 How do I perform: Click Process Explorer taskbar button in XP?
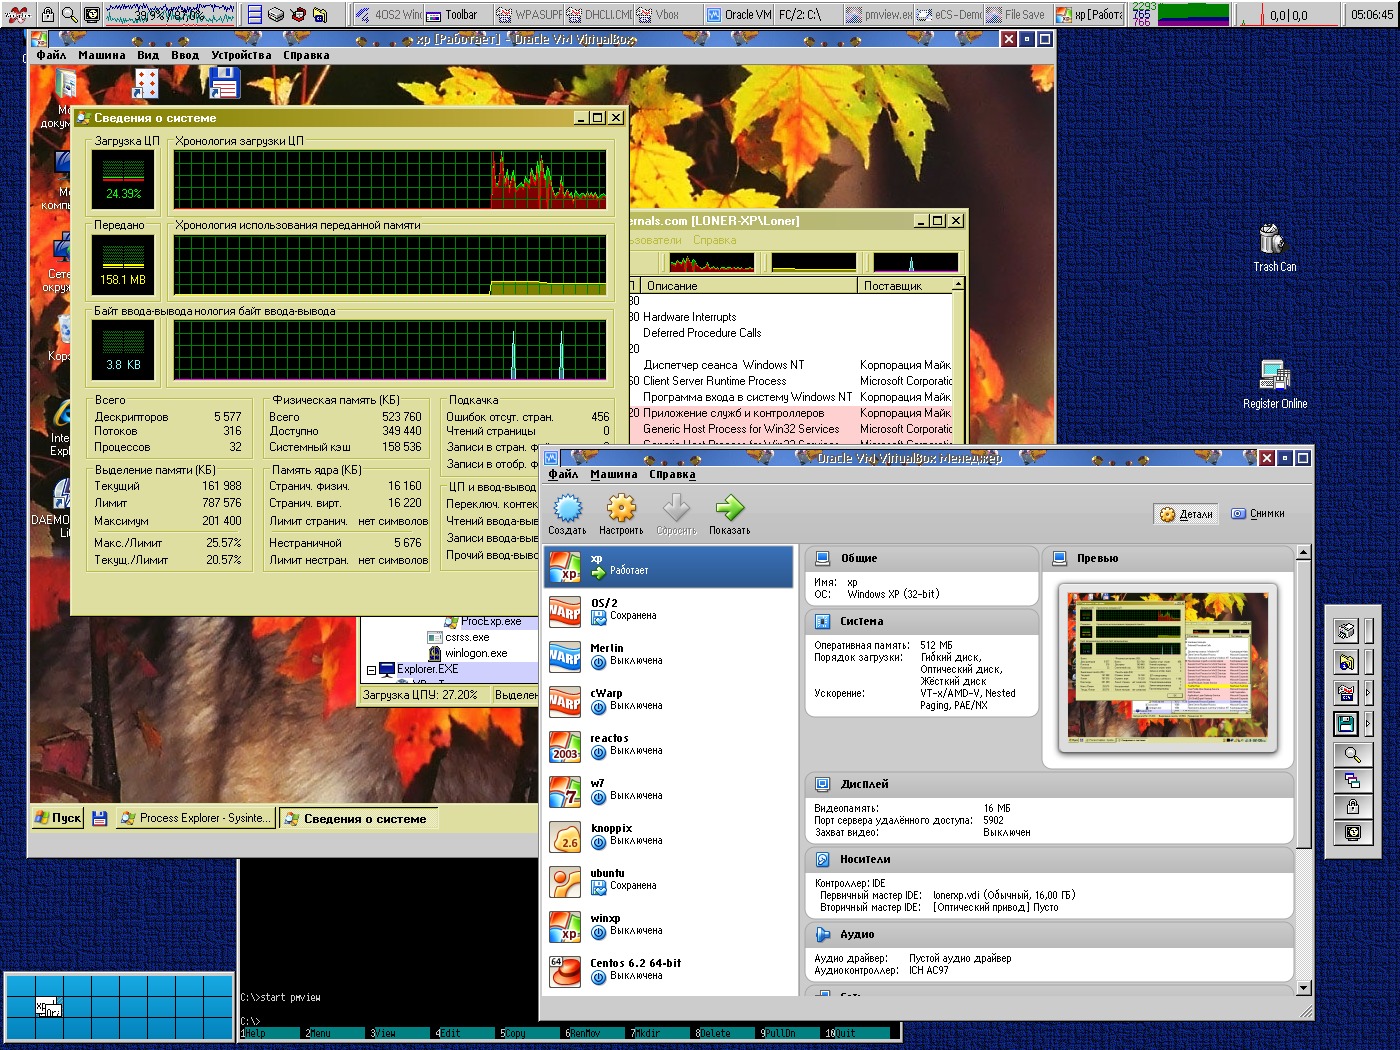click(195, 818)
